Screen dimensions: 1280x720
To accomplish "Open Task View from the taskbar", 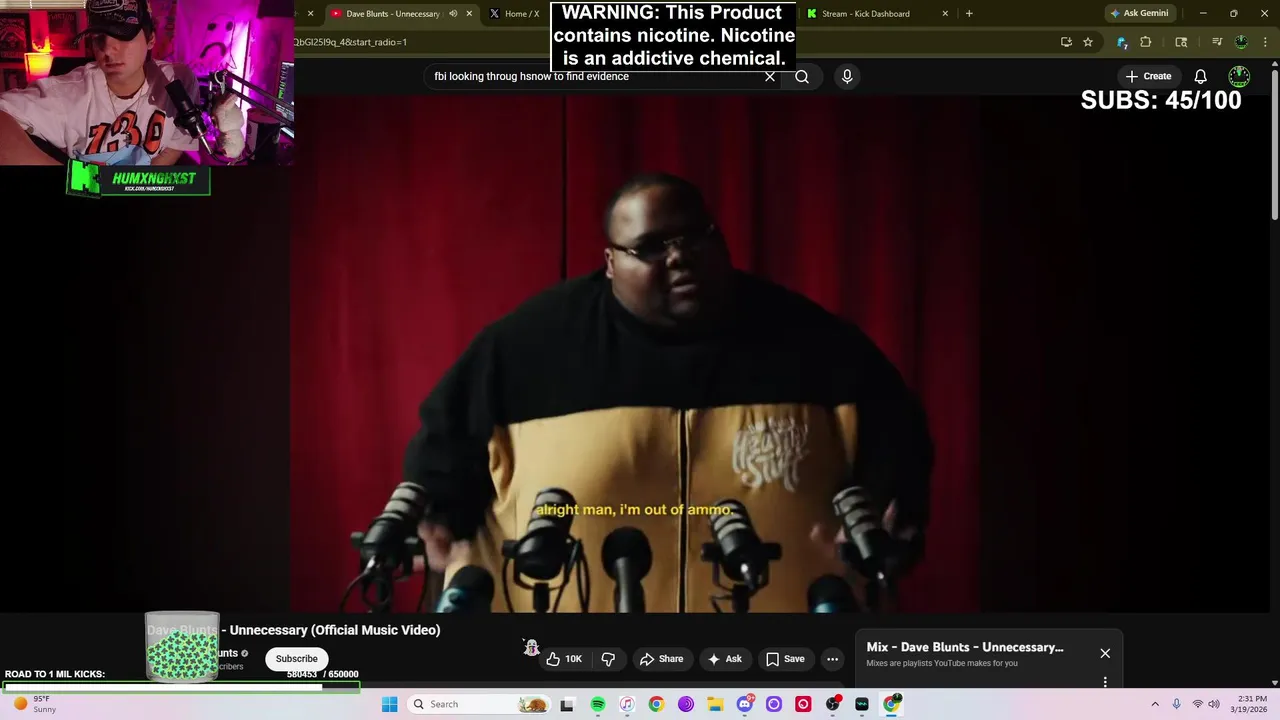I will tap(567, 704).
